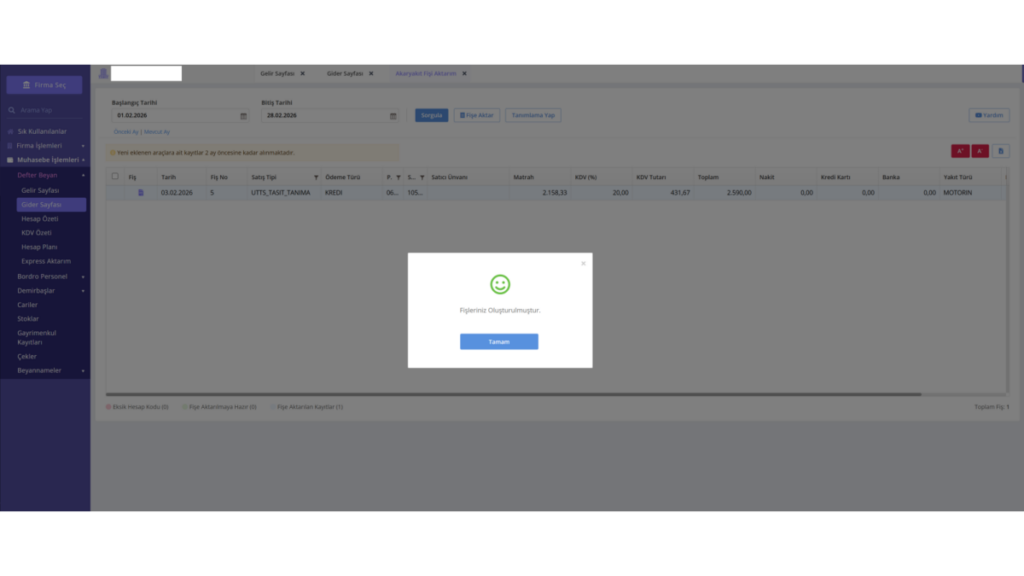The width and height of the screenshot is (1024, 576).
Task: Open Hesap Özeti in the sidebar
Action: click(x=40, y=219)
